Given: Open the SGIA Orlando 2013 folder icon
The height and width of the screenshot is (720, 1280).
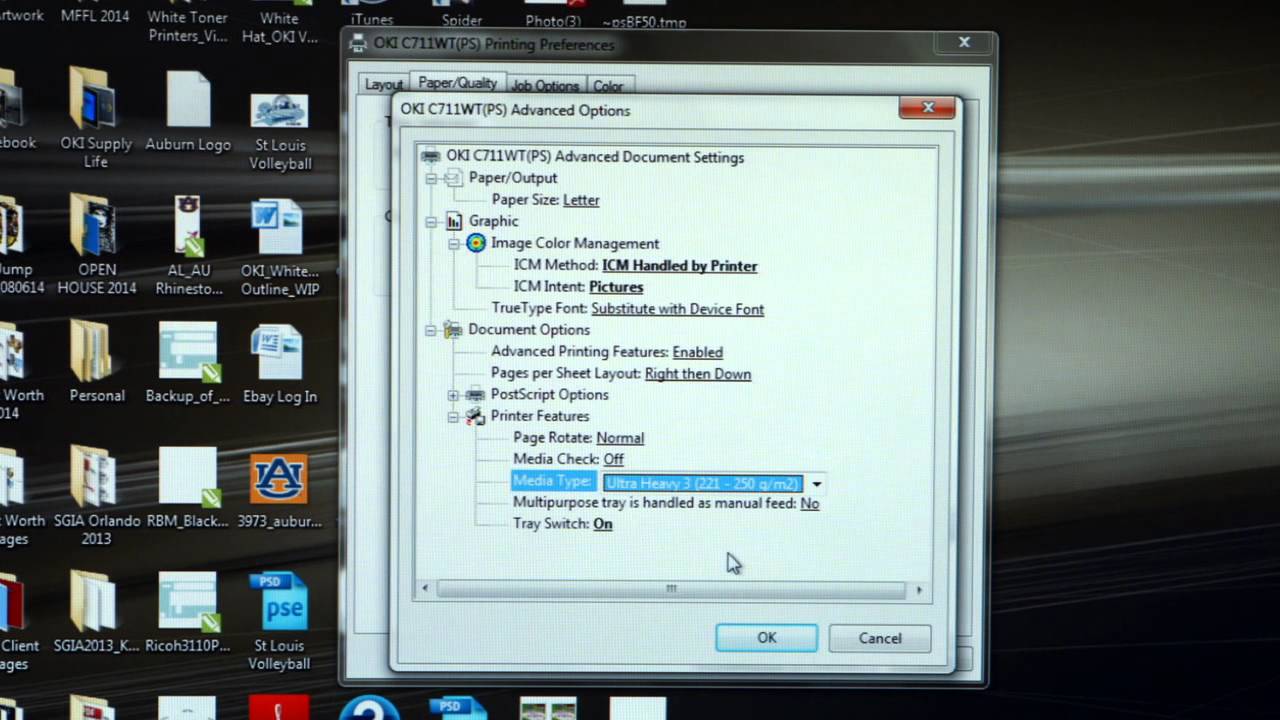Looking at the screenshot, I should pyautogui.click(x=95, y=477).
